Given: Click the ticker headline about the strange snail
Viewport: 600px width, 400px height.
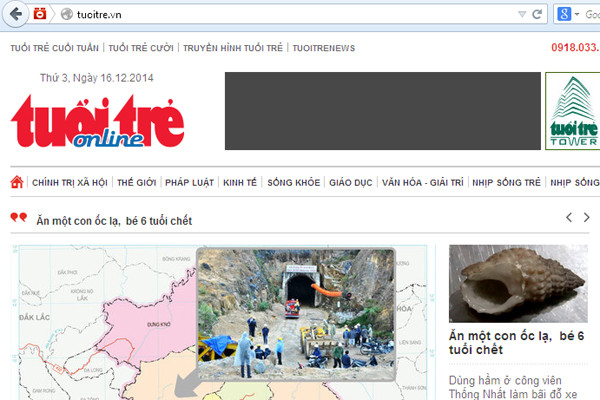Looking at the screenshot, I should pos(114,220).
